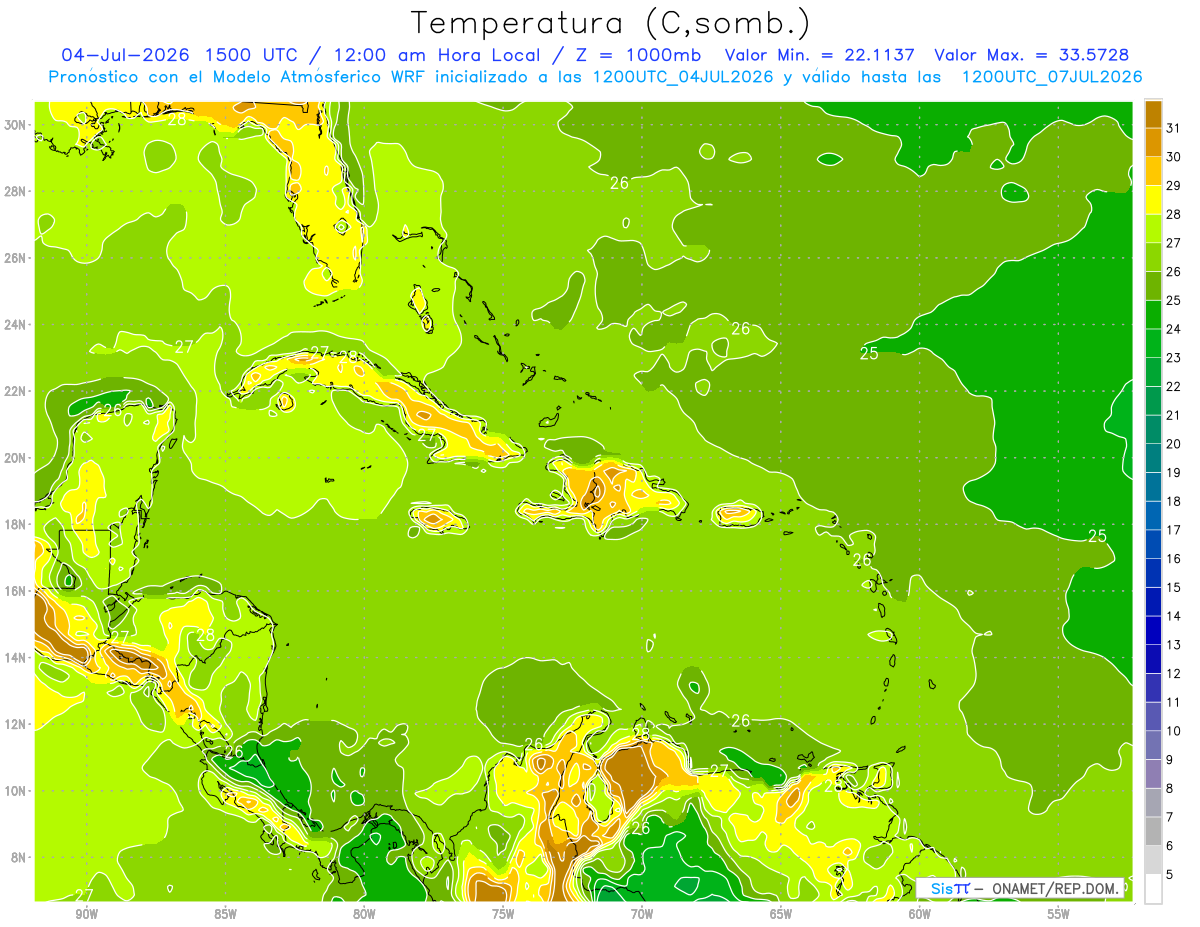The width and height of the screenshot is (1200, 927).
Task: Click the legend swatch between 26 and 27
Action: (x=1153, y=257)
